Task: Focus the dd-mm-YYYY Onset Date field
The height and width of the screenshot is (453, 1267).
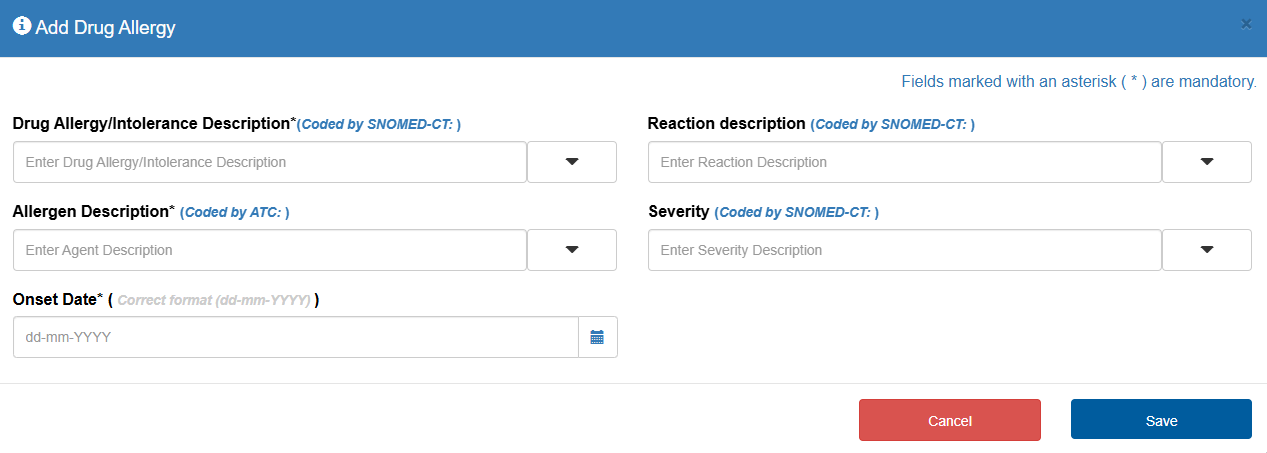Action: point(295,337)
